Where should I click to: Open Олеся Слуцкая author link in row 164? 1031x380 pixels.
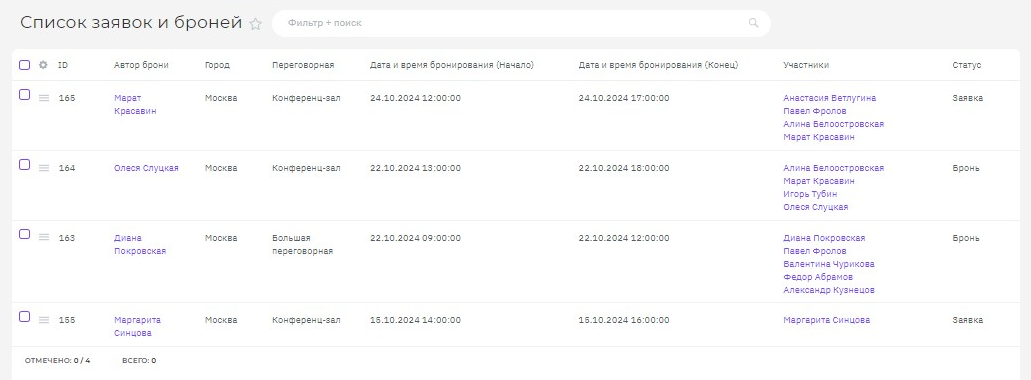click(x=146, y=168)
